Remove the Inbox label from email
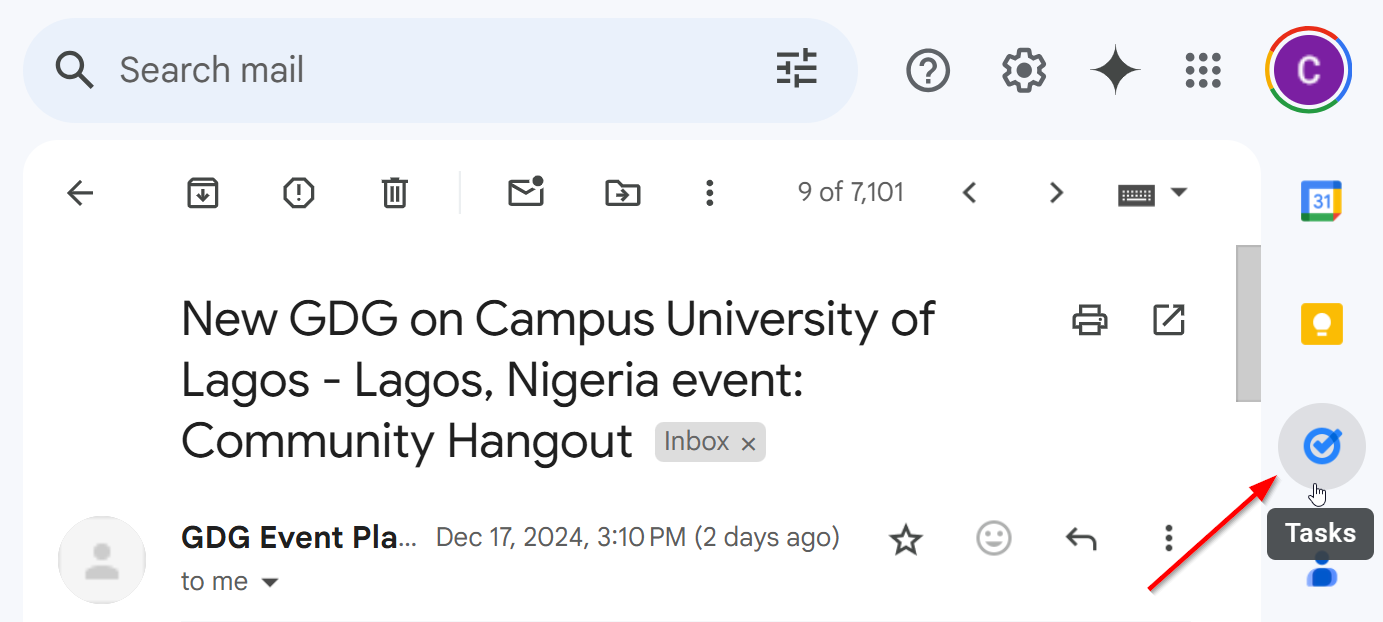1383x622 pixels. tap(748, 444)
